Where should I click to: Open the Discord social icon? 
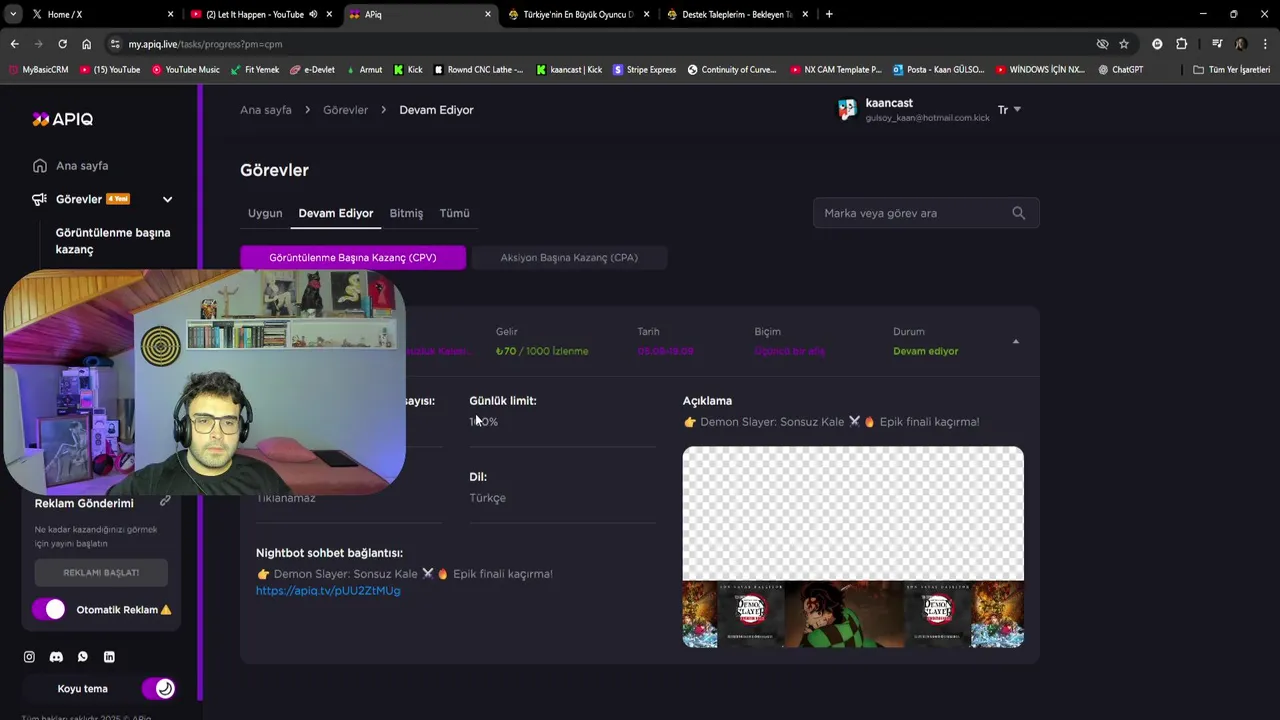coord(56,657)
